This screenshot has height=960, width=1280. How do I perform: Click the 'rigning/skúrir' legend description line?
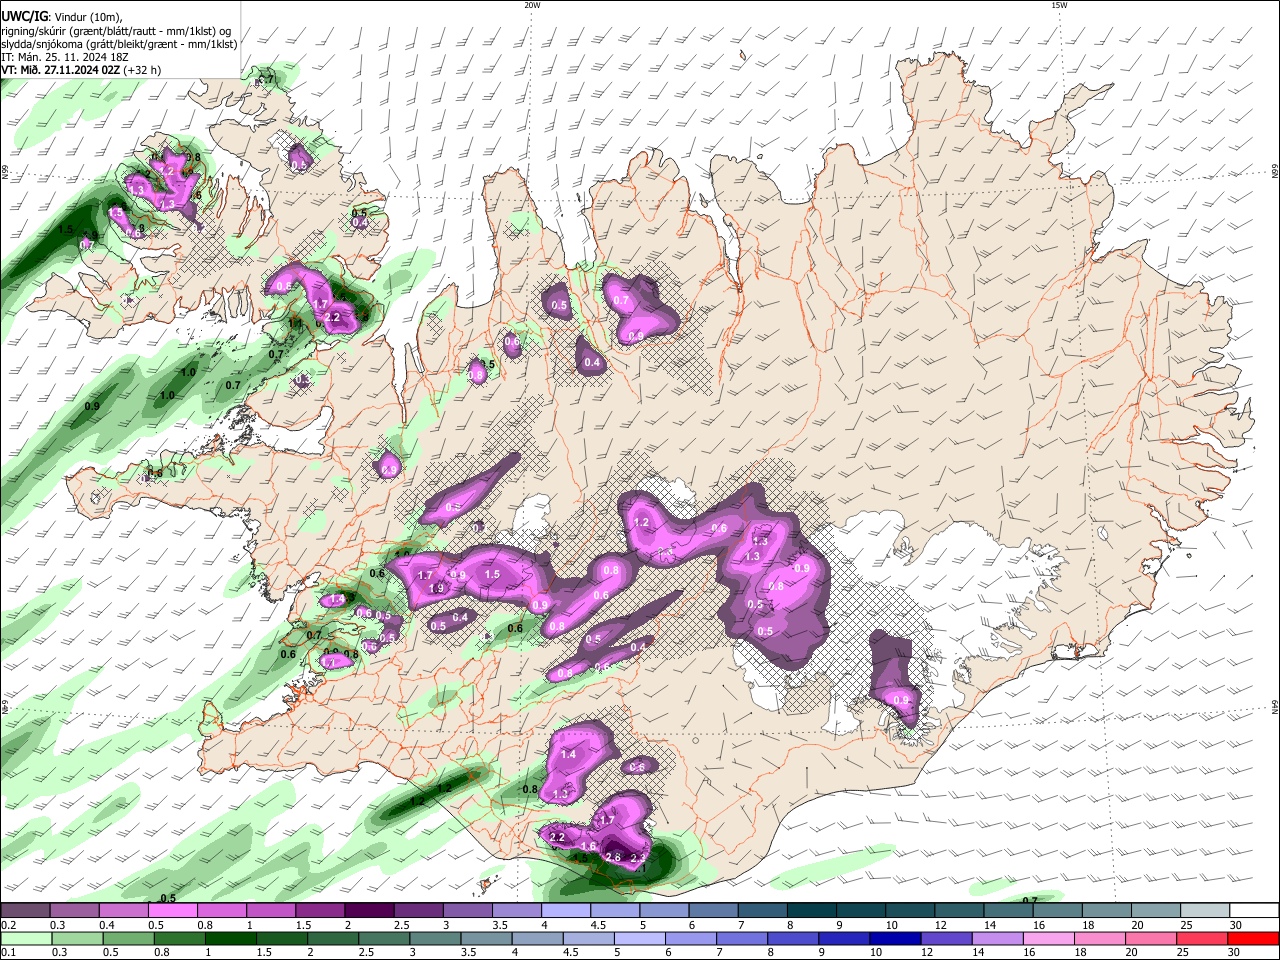click(116, 30)
